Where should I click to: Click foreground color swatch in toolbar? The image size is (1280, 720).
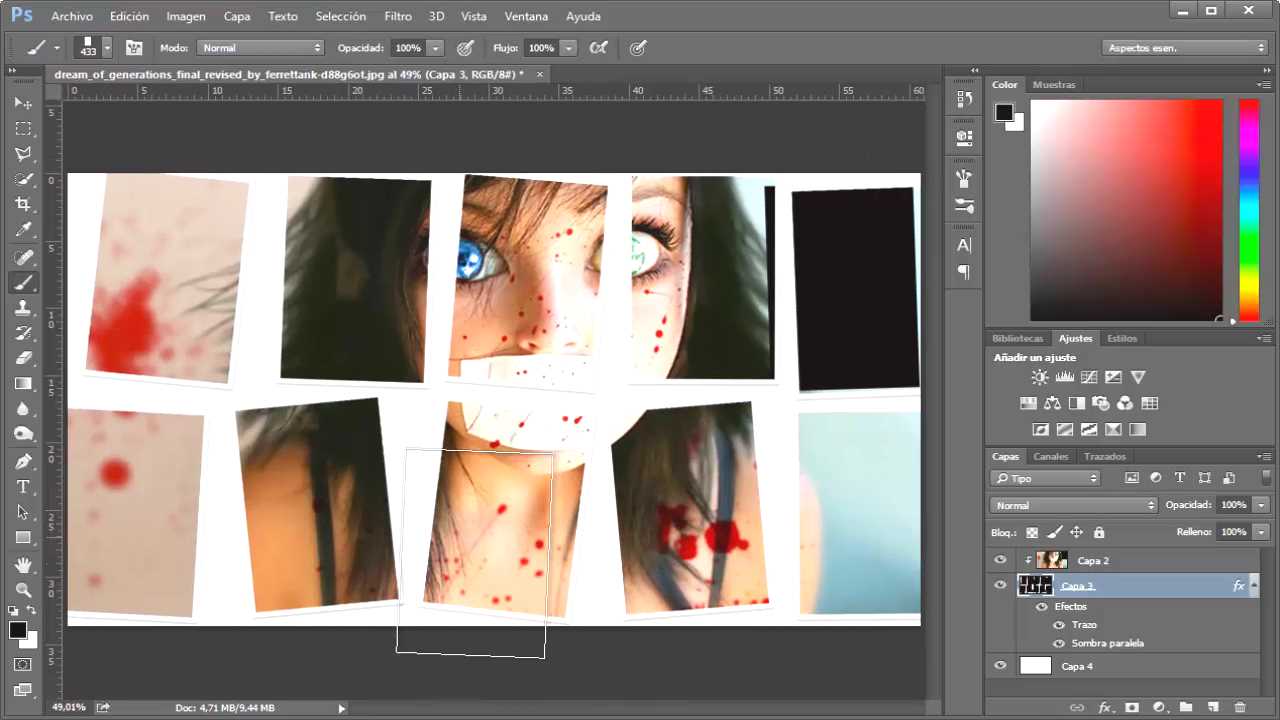click(x=18, y=630)
